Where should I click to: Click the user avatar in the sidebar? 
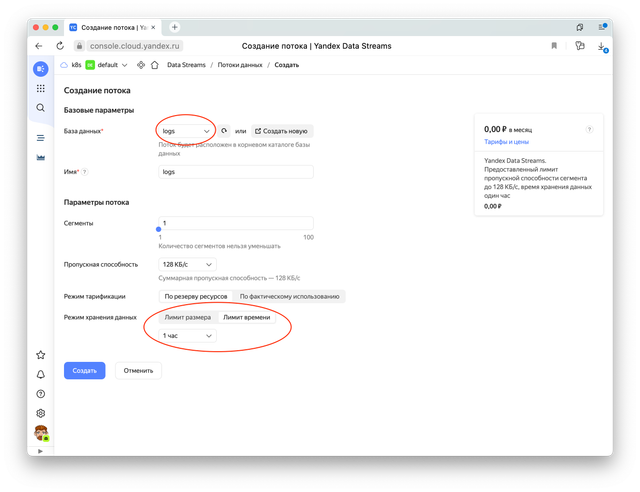pyautogui.click(x=40, y=433)
